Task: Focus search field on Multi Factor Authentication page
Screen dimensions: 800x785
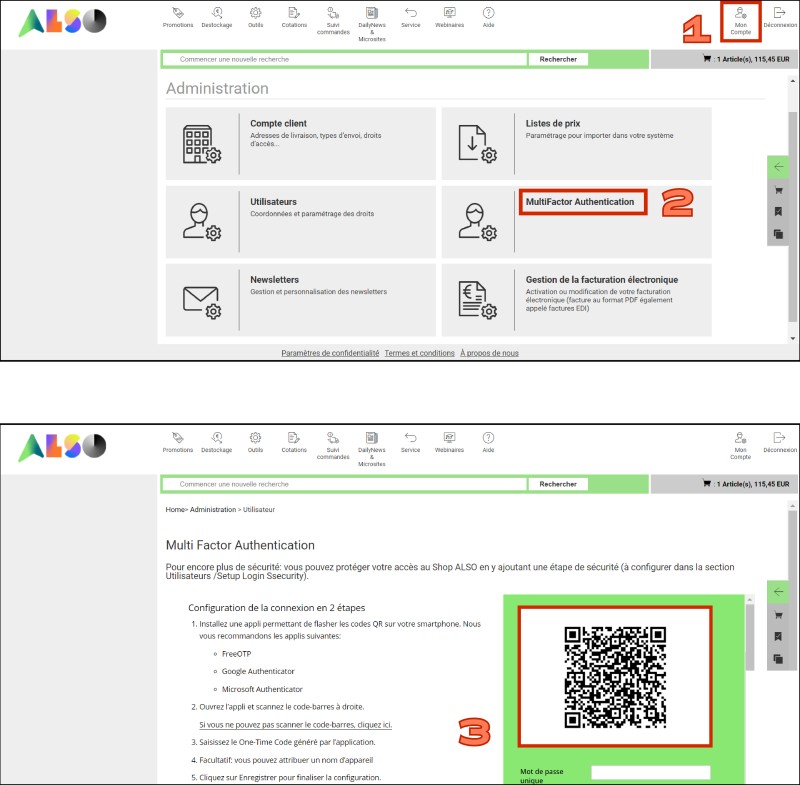Action: click(x=345, y=484)
